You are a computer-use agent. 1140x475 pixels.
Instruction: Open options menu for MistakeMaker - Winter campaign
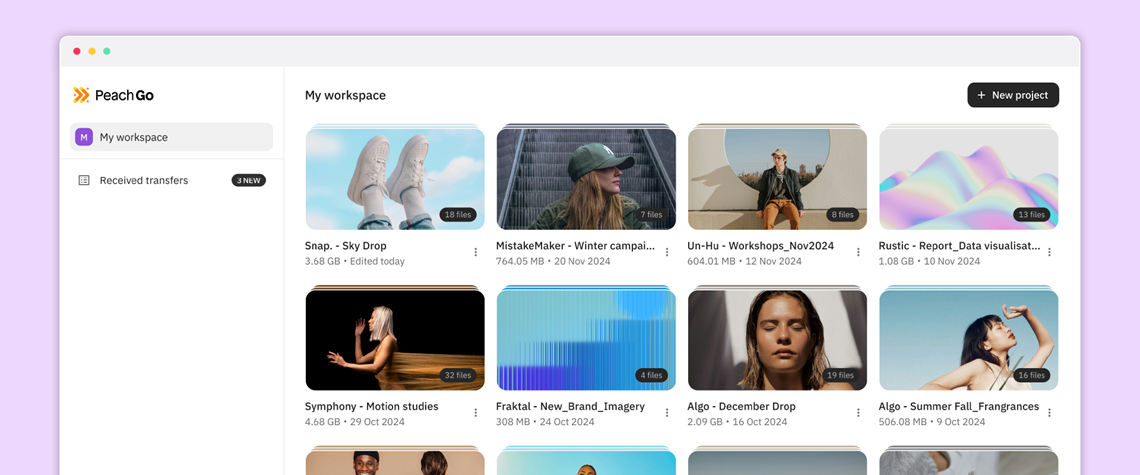click(x=667, y=252)
